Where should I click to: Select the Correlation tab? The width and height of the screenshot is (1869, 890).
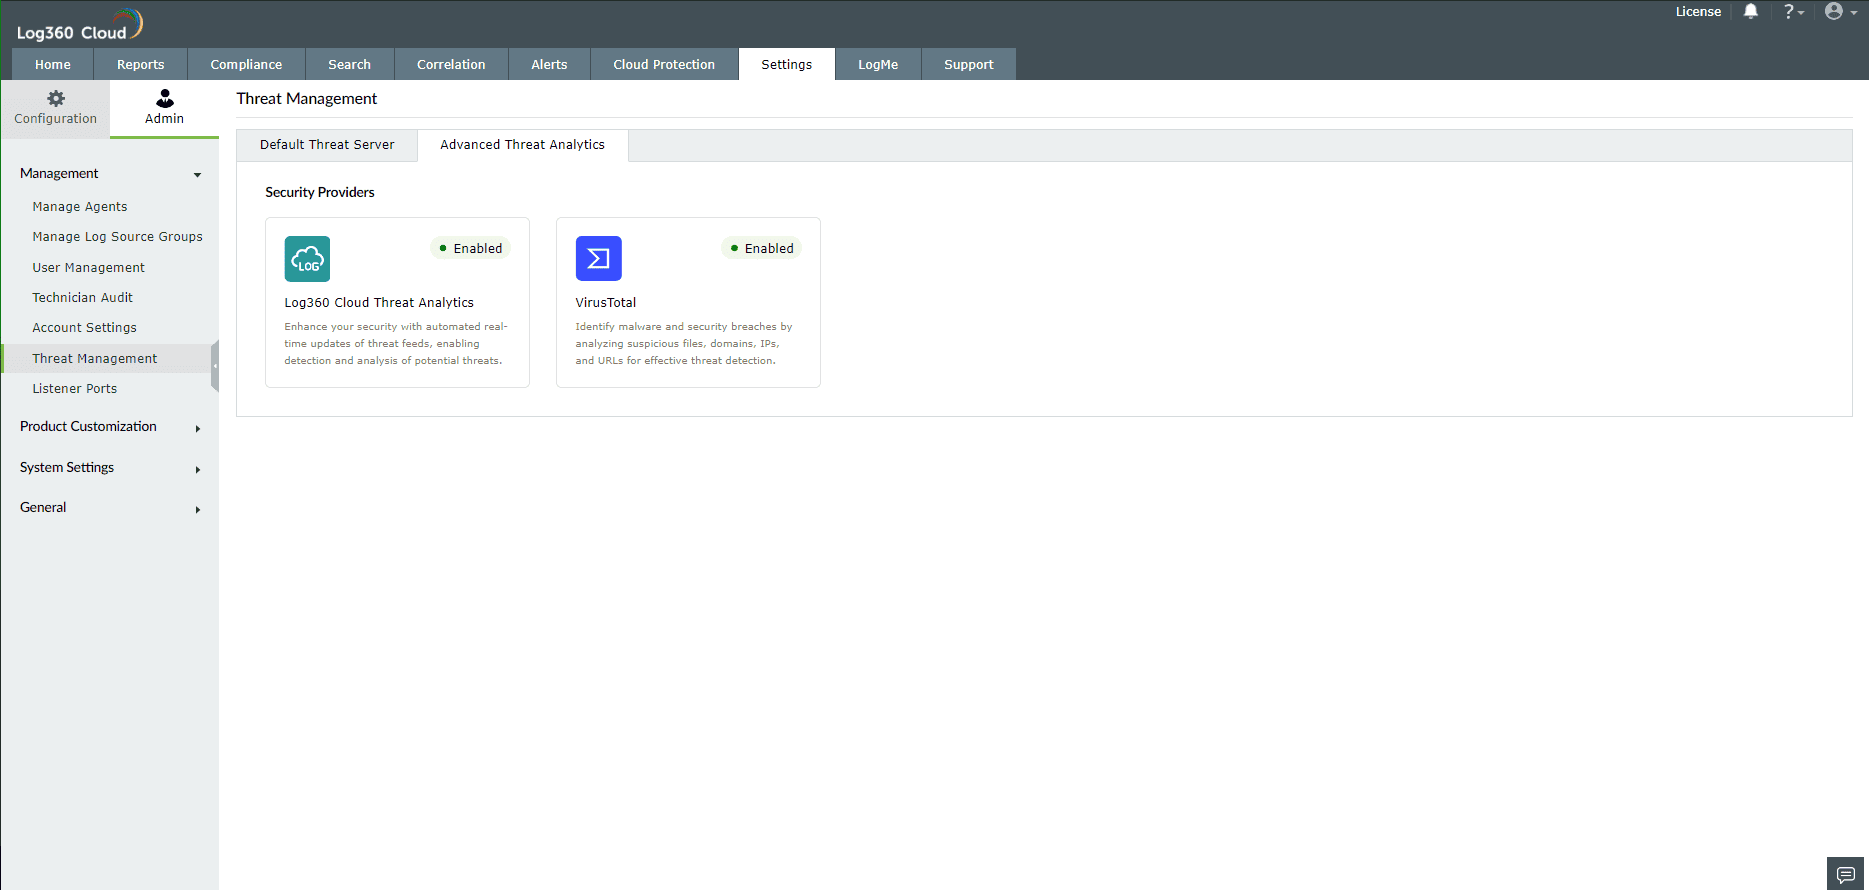(451, 64)
